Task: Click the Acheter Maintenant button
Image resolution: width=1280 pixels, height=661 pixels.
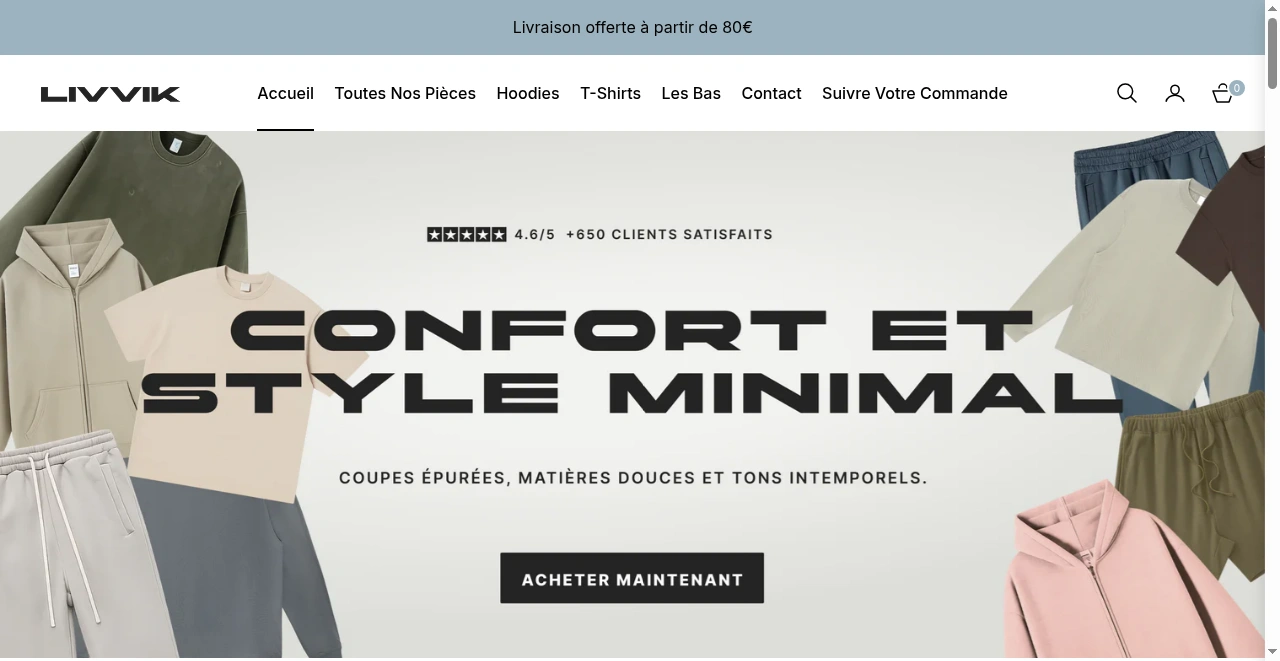Action: [x=632, y=578]
